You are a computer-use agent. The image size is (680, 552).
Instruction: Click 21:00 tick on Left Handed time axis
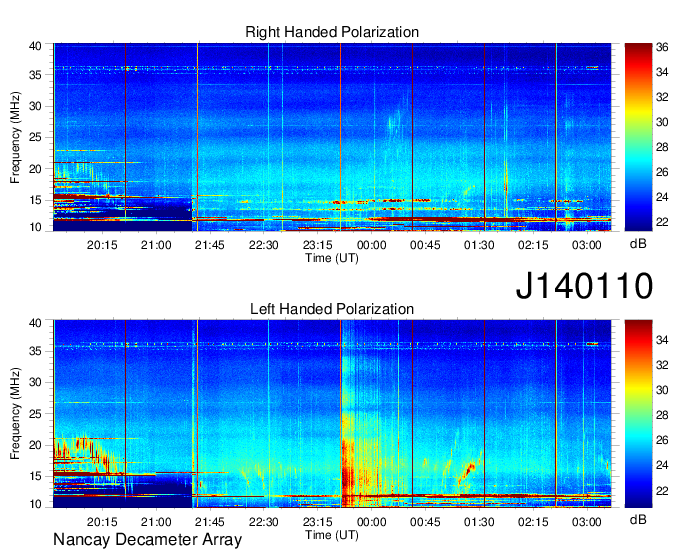click(x=156, y=522)
